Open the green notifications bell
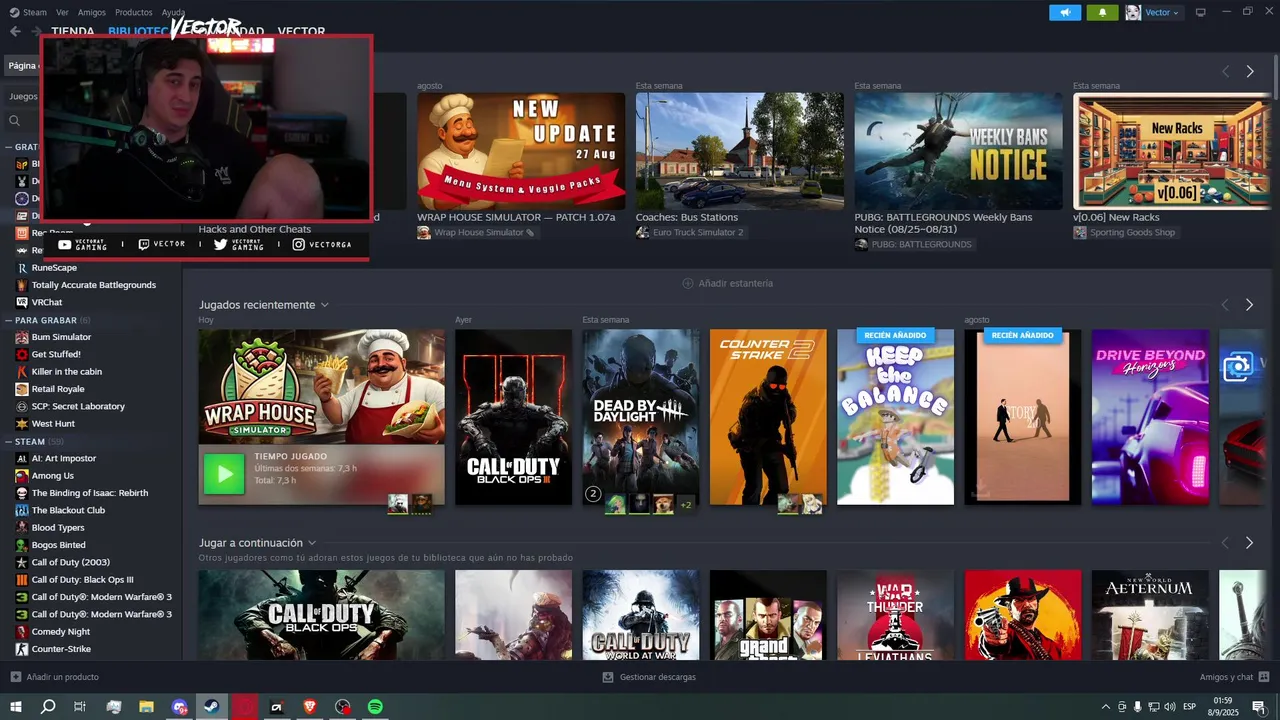 (1102, 12)
